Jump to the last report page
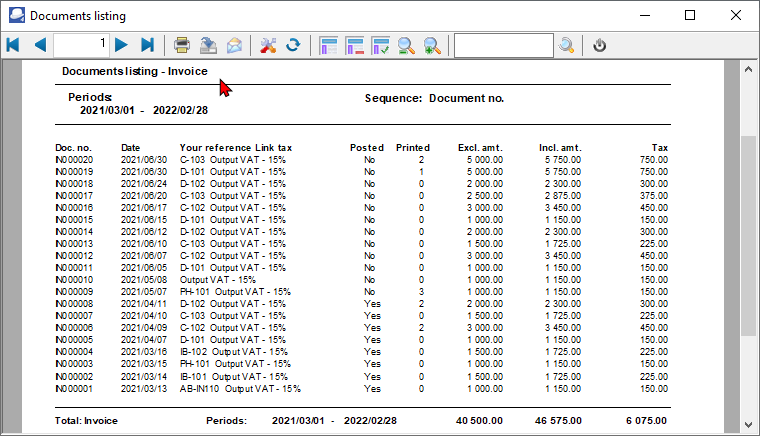Screen dimensions: 760x436 [147, 45]
